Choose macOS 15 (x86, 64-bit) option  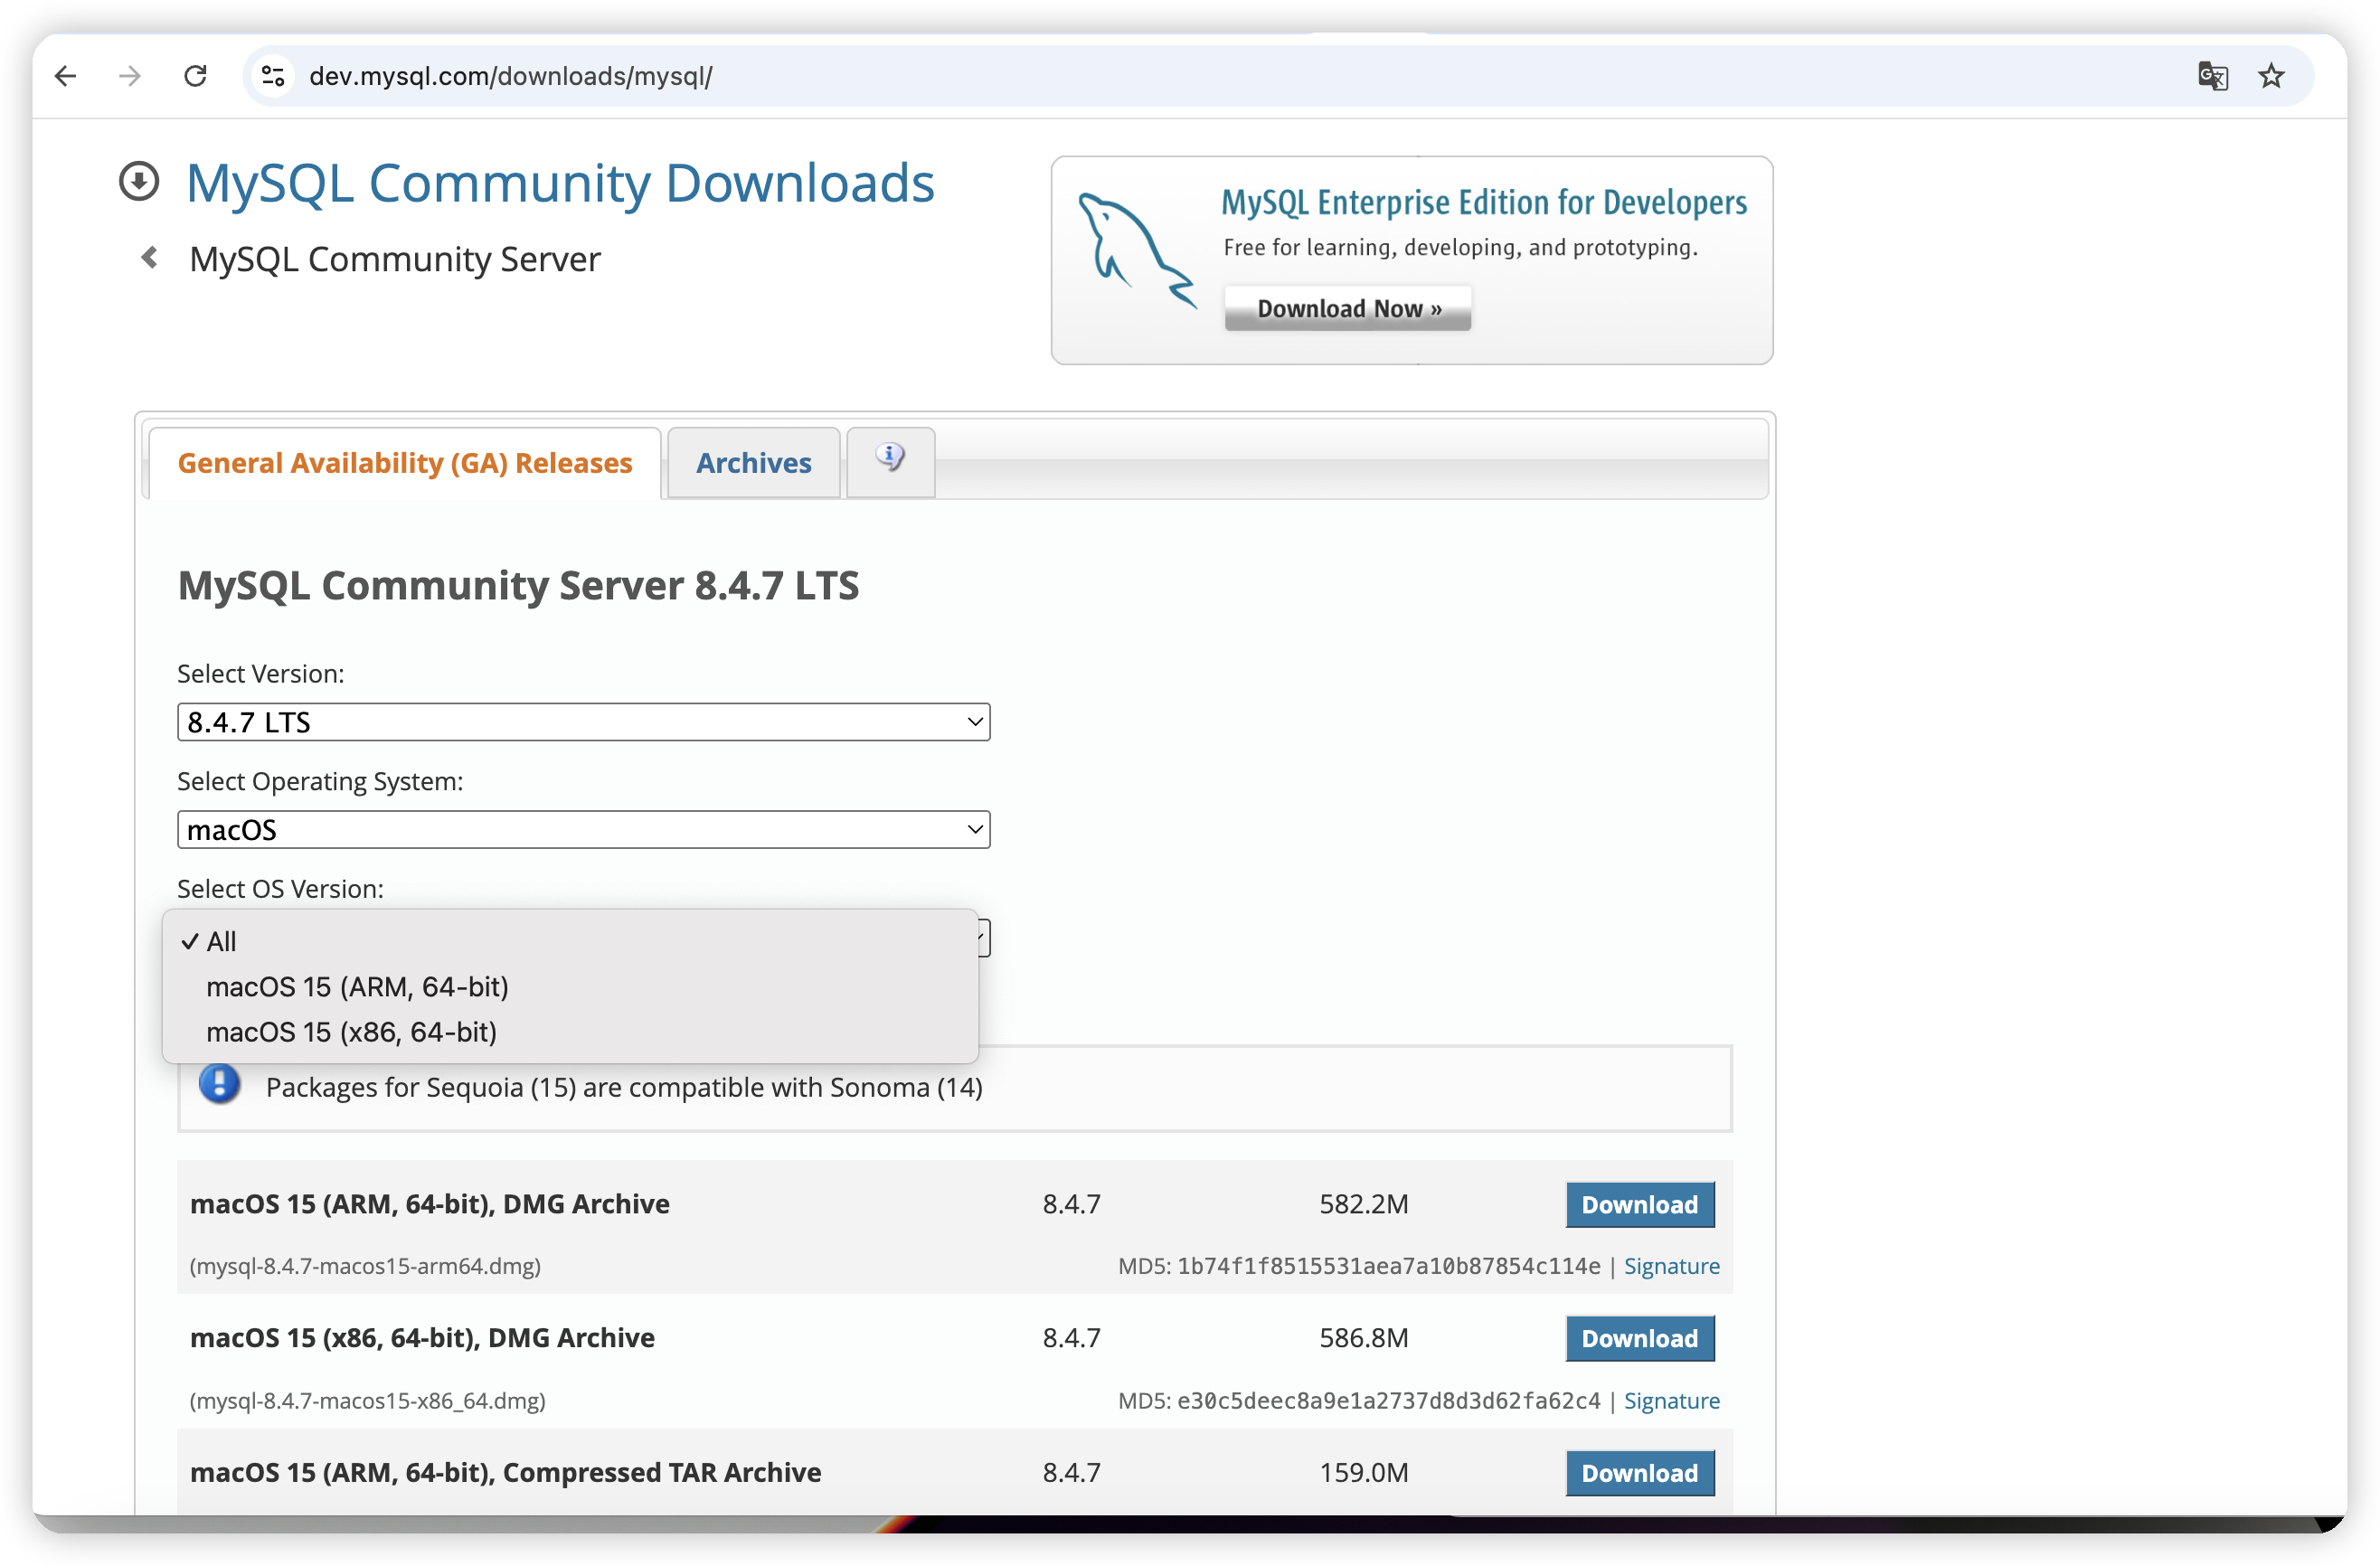pos(351,1032)
